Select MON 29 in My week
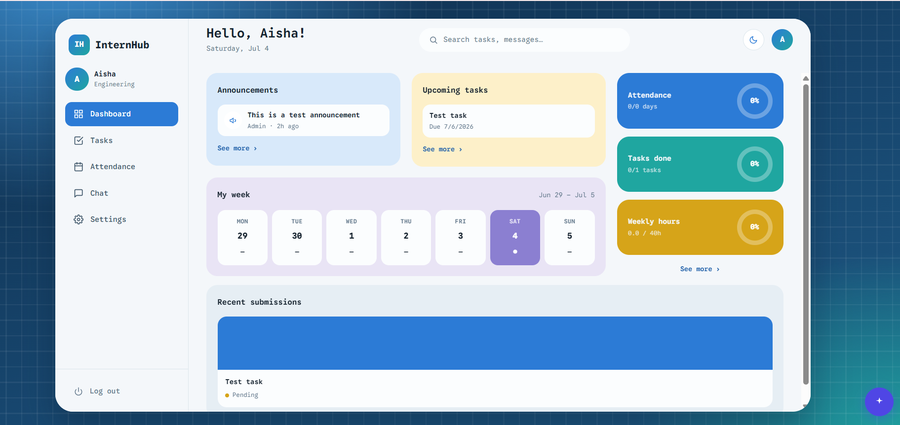This screenshot has width=900, height=425. pyautogui.click(x=242, y=238)
